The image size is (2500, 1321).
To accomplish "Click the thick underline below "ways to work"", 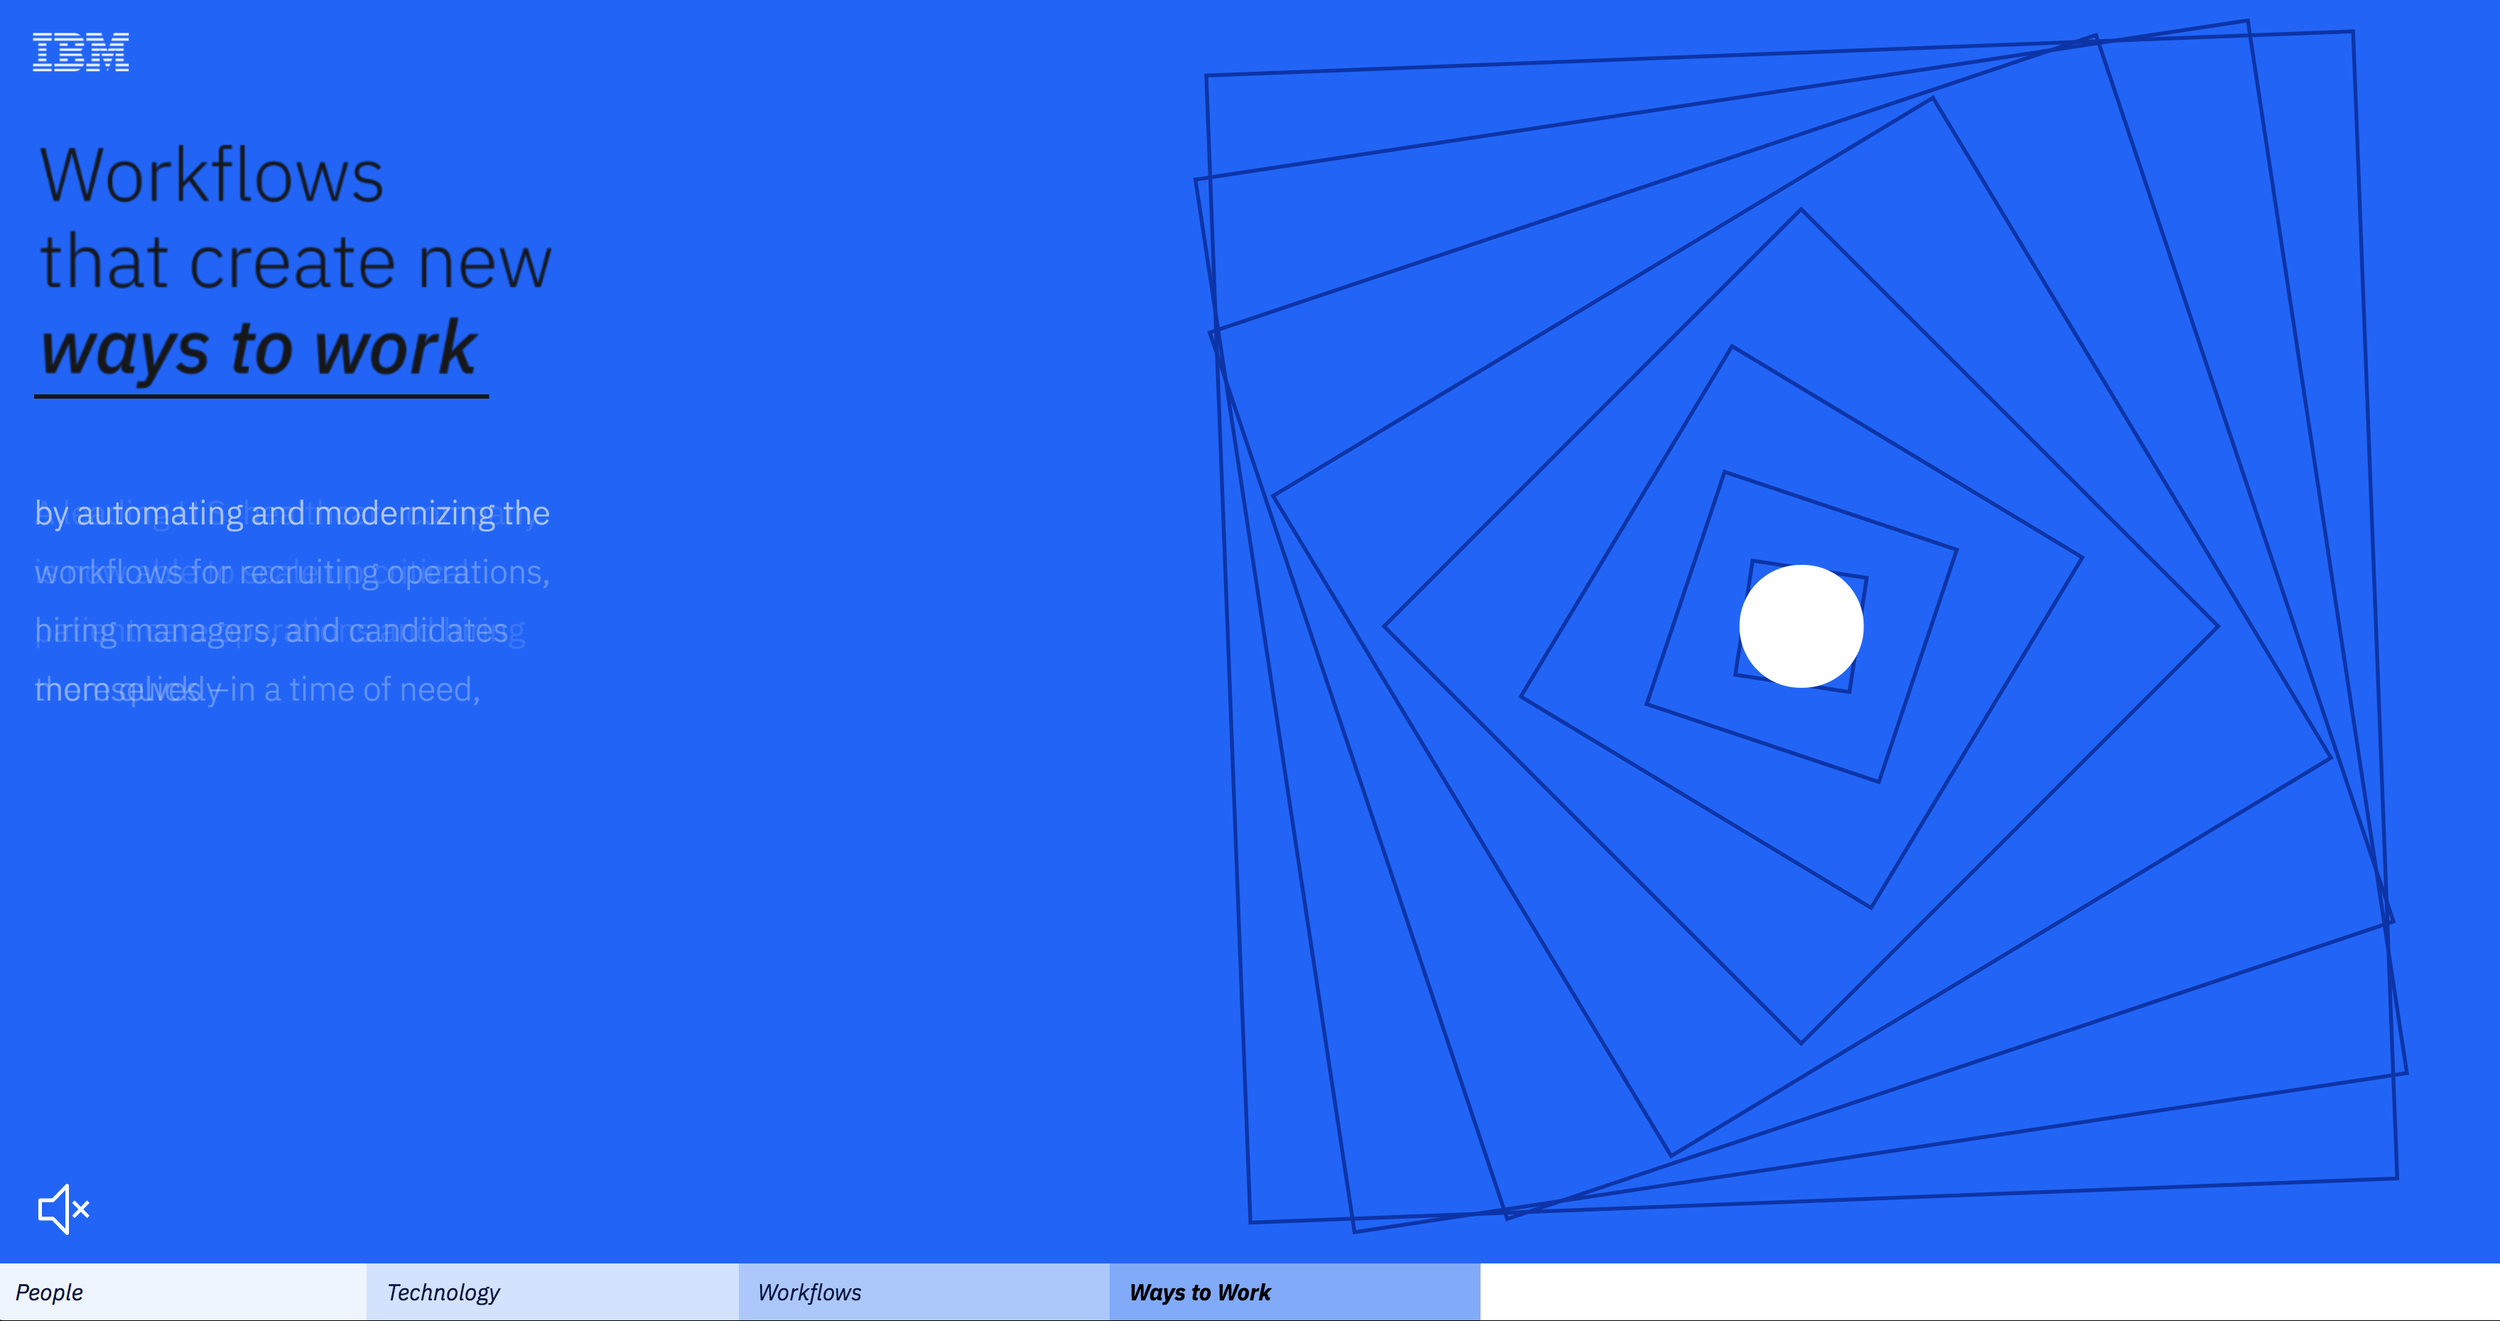I will tap(261, 396).
